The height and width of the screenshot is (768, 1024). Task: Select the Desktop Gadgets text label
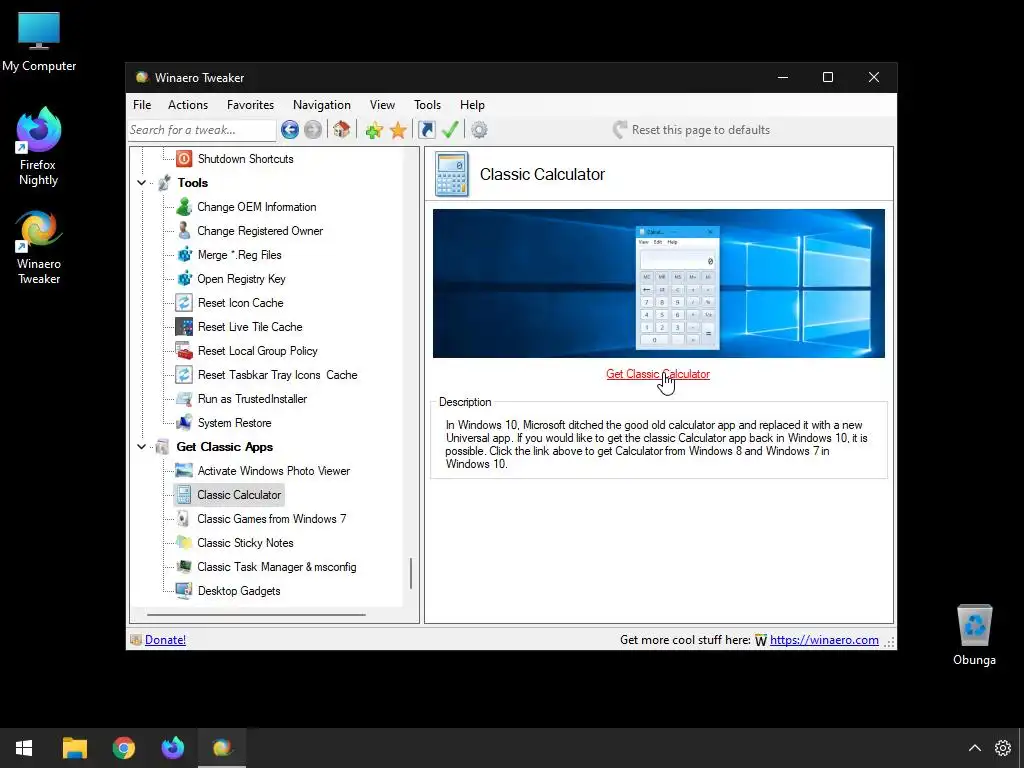239,591
